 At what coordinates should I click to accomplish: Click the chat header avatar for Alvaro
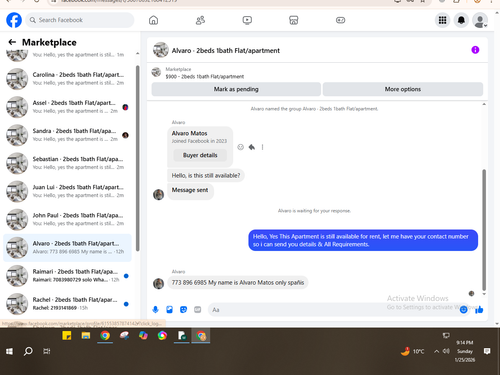tap(161, 50)
